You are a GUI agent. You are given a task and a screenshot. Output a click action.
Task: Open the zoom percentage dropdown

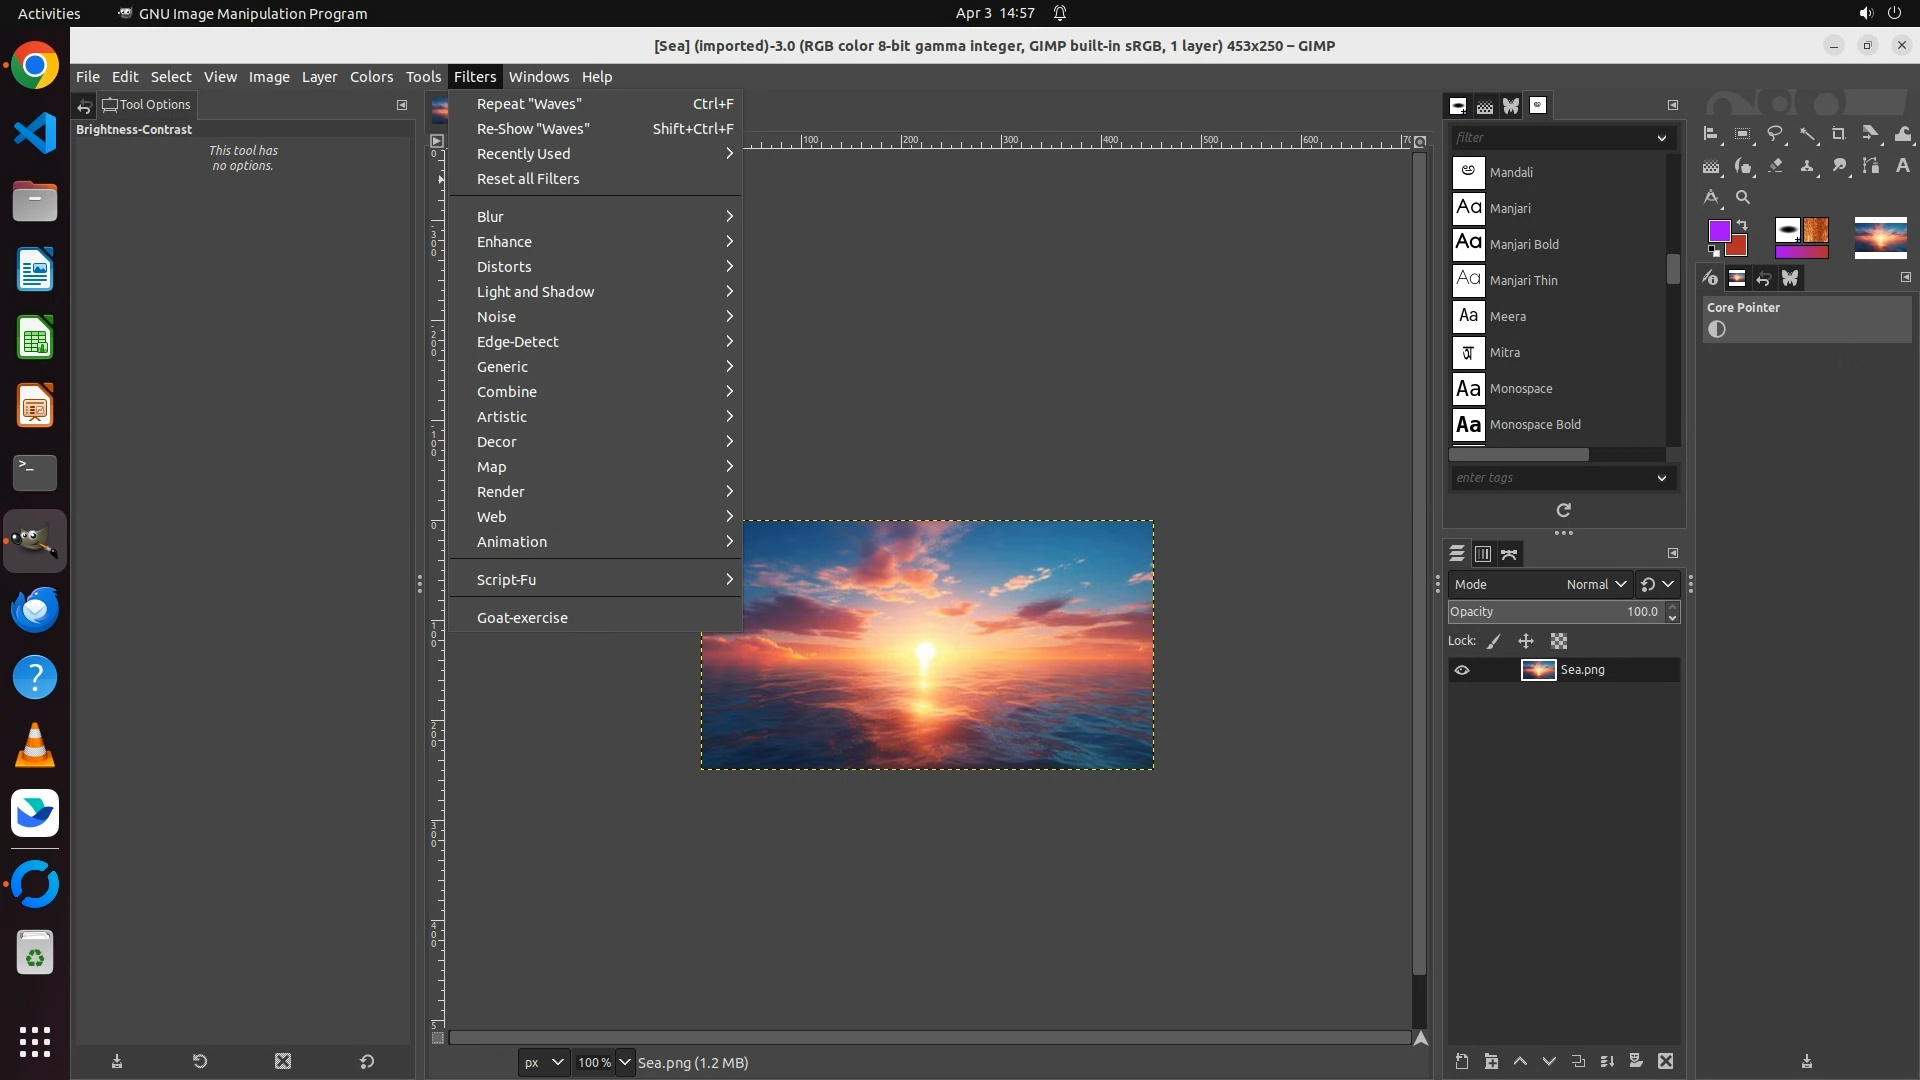click(x=625, y=1062)
